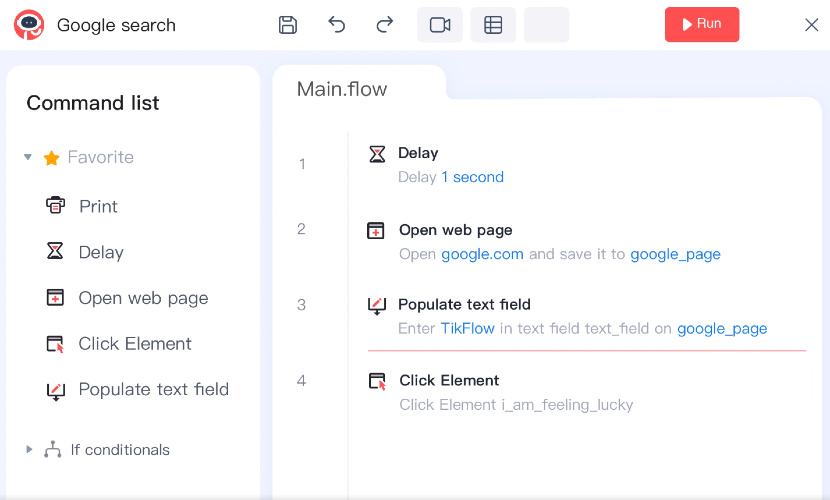Click the Print command printer icon
The width and height of the screenshot is (830, 500).
pyautogui.click(x=55, y=205)
